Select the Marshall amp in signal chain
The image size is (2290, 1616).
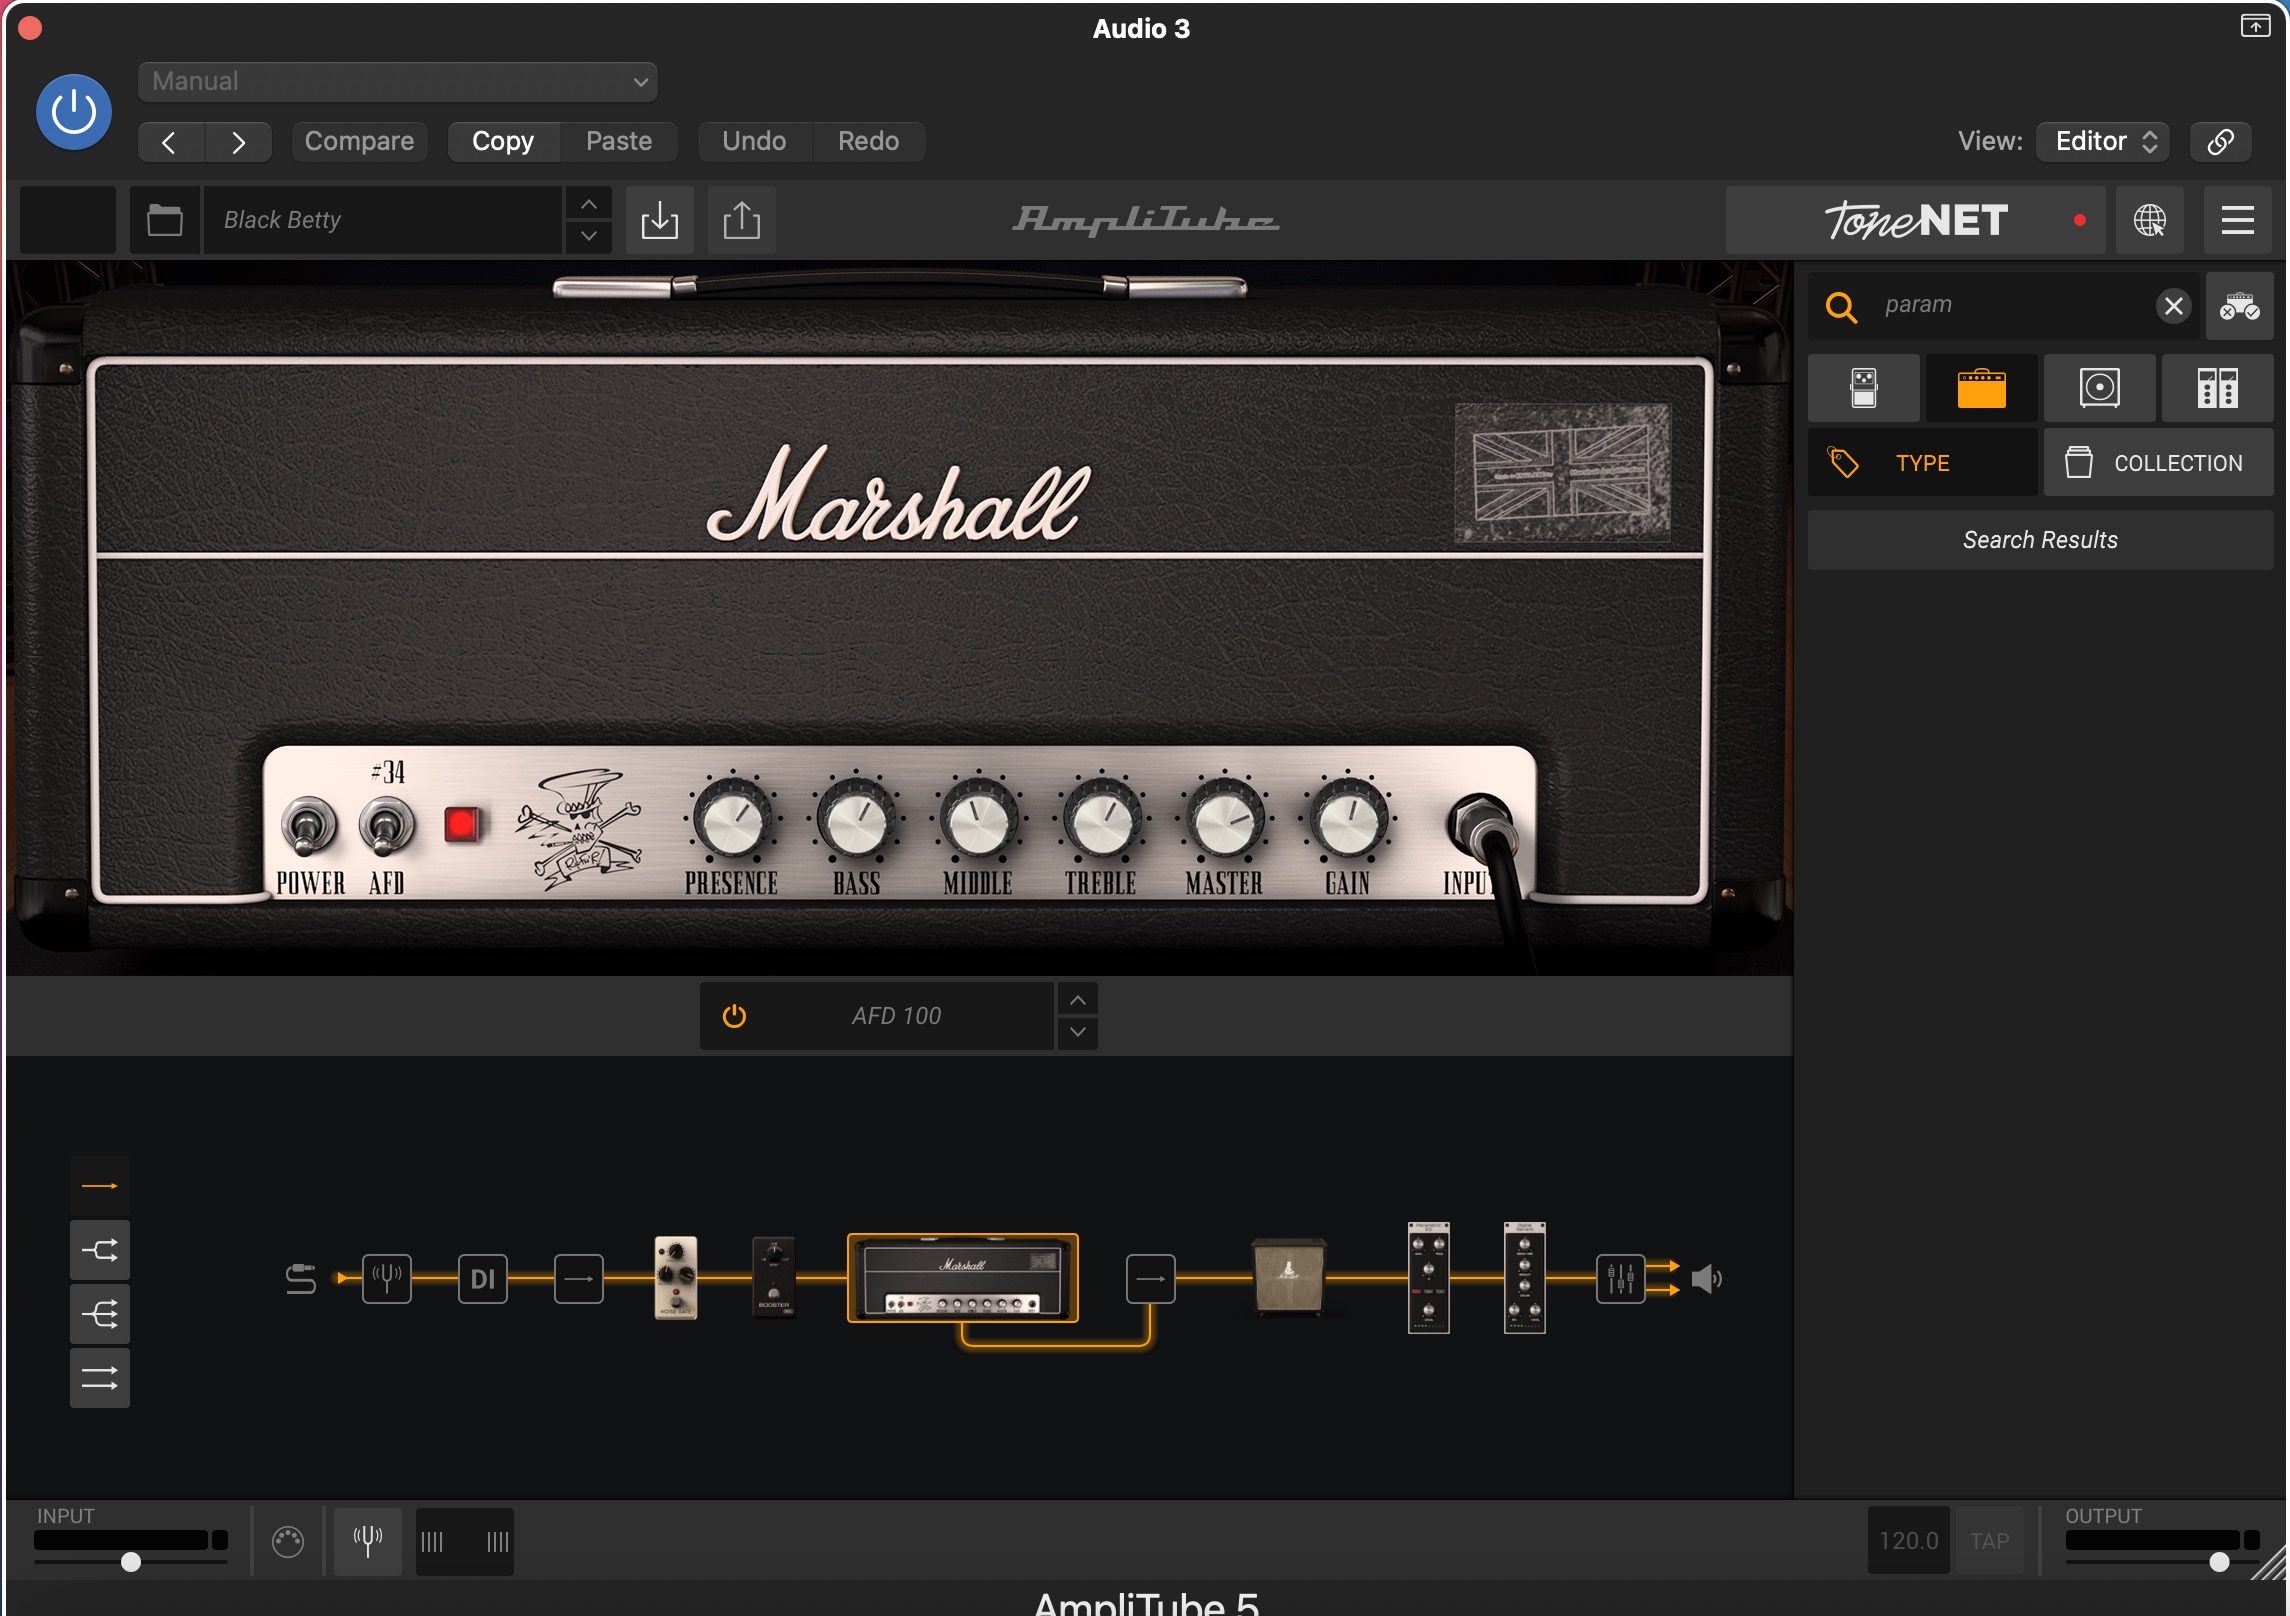pos(963,1278)
